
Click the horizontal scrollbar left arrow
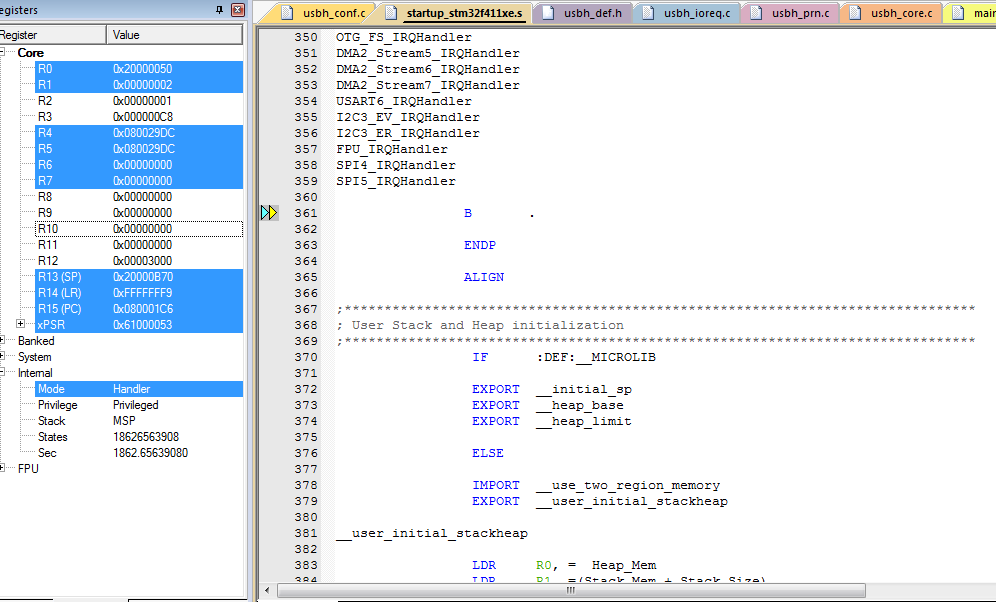(267, 590)
